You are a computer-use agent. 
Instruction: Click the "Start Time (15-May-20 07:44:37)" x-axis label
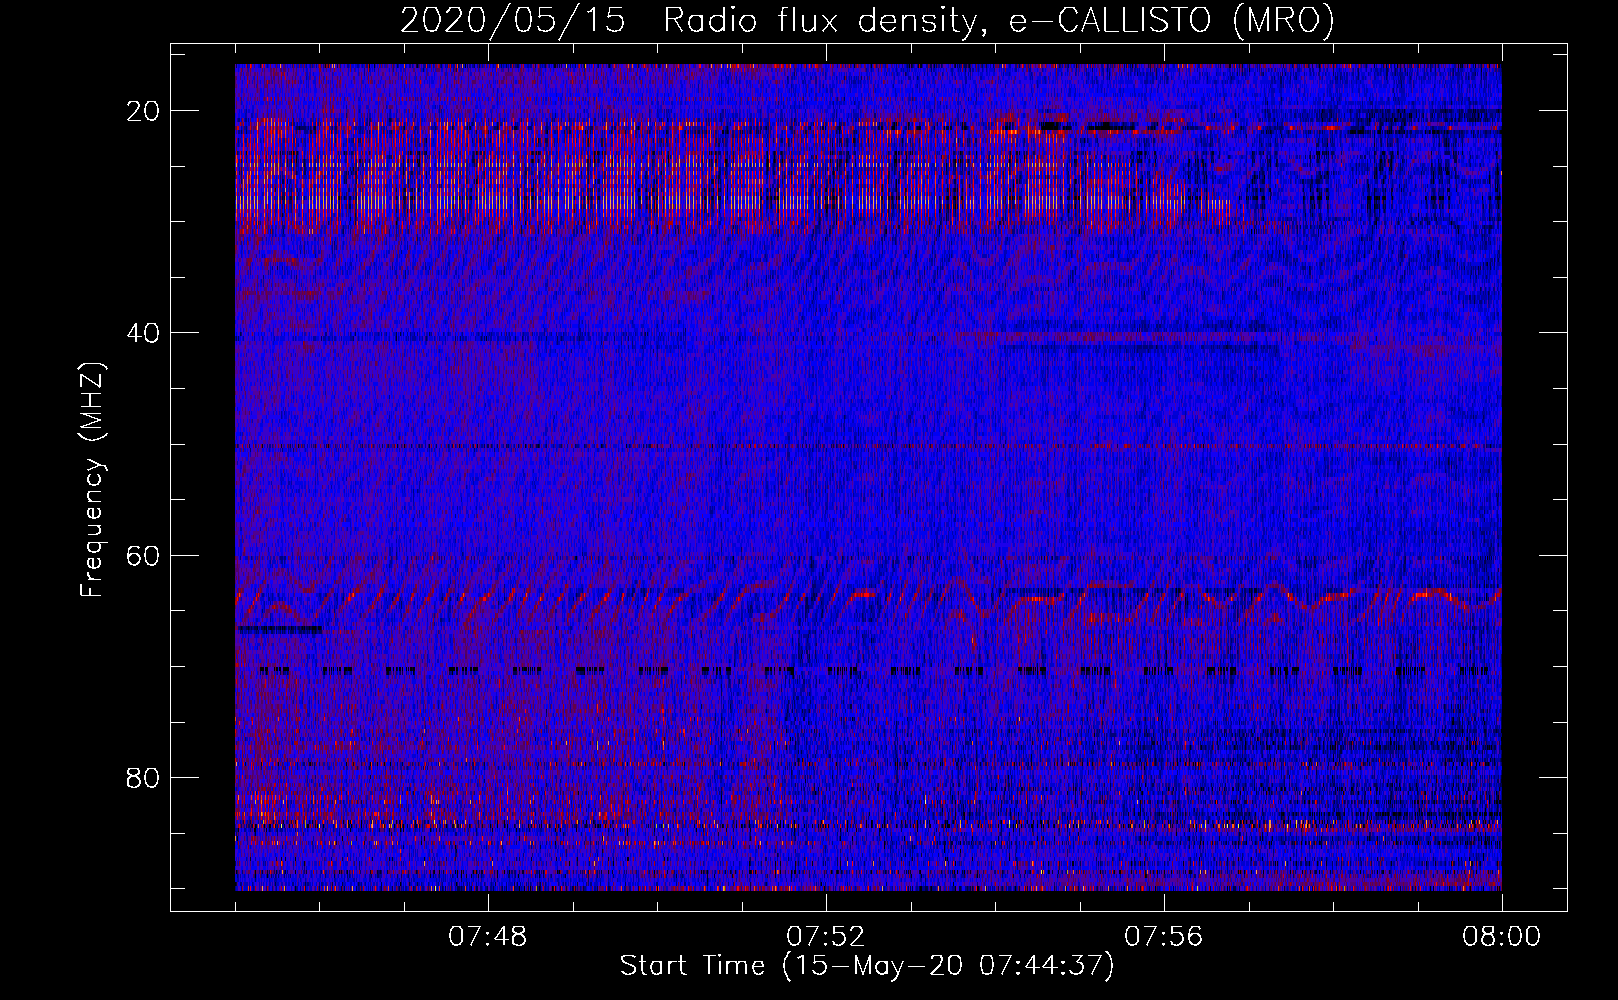pyautogui.click(x=867, y=966)
